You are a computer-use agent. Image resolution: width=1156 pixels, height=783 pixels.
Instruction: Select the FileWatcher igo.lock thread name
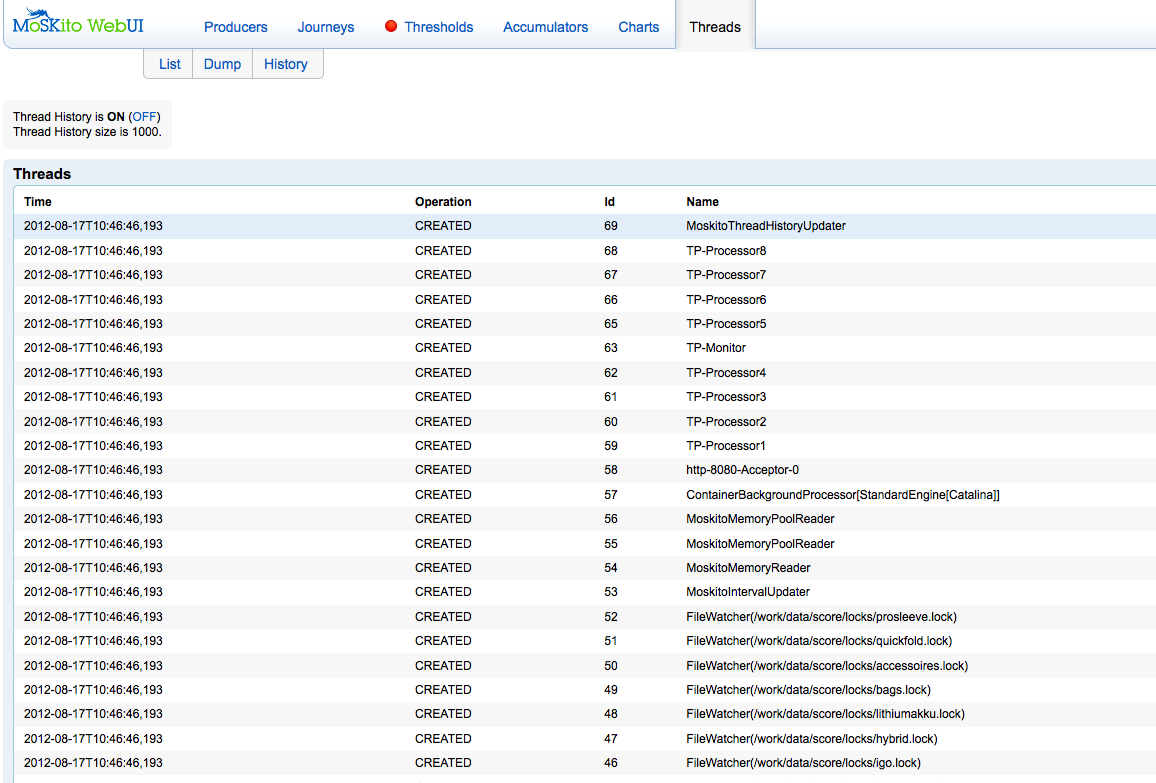pos(804,763)
